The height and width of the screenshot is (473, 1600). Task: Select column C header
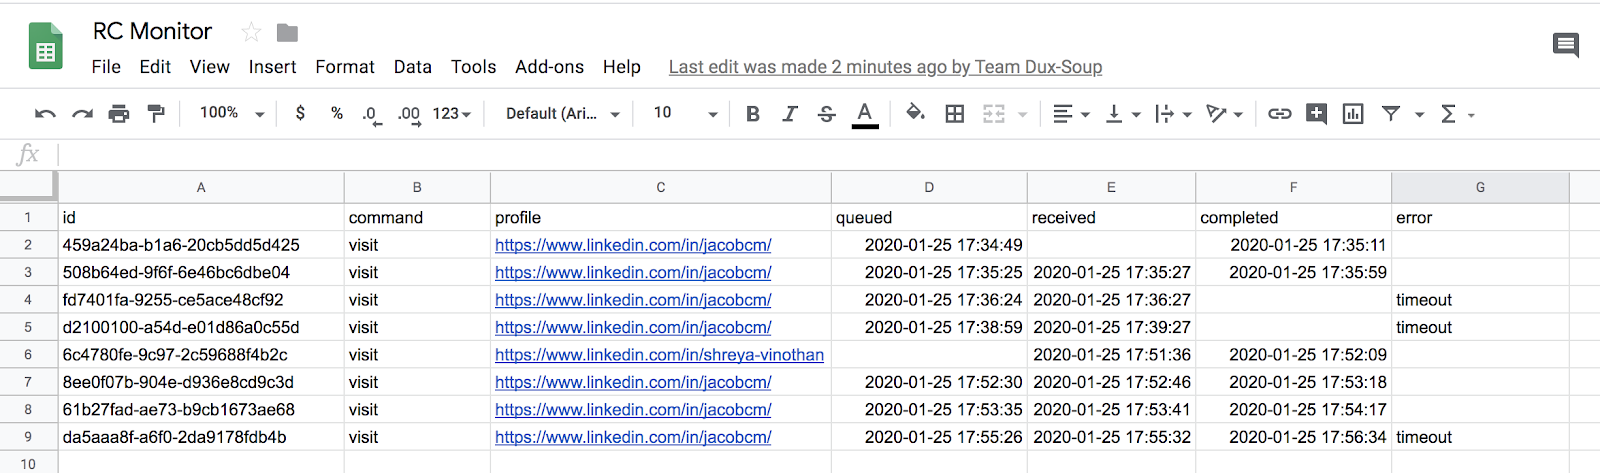point(661,187)
